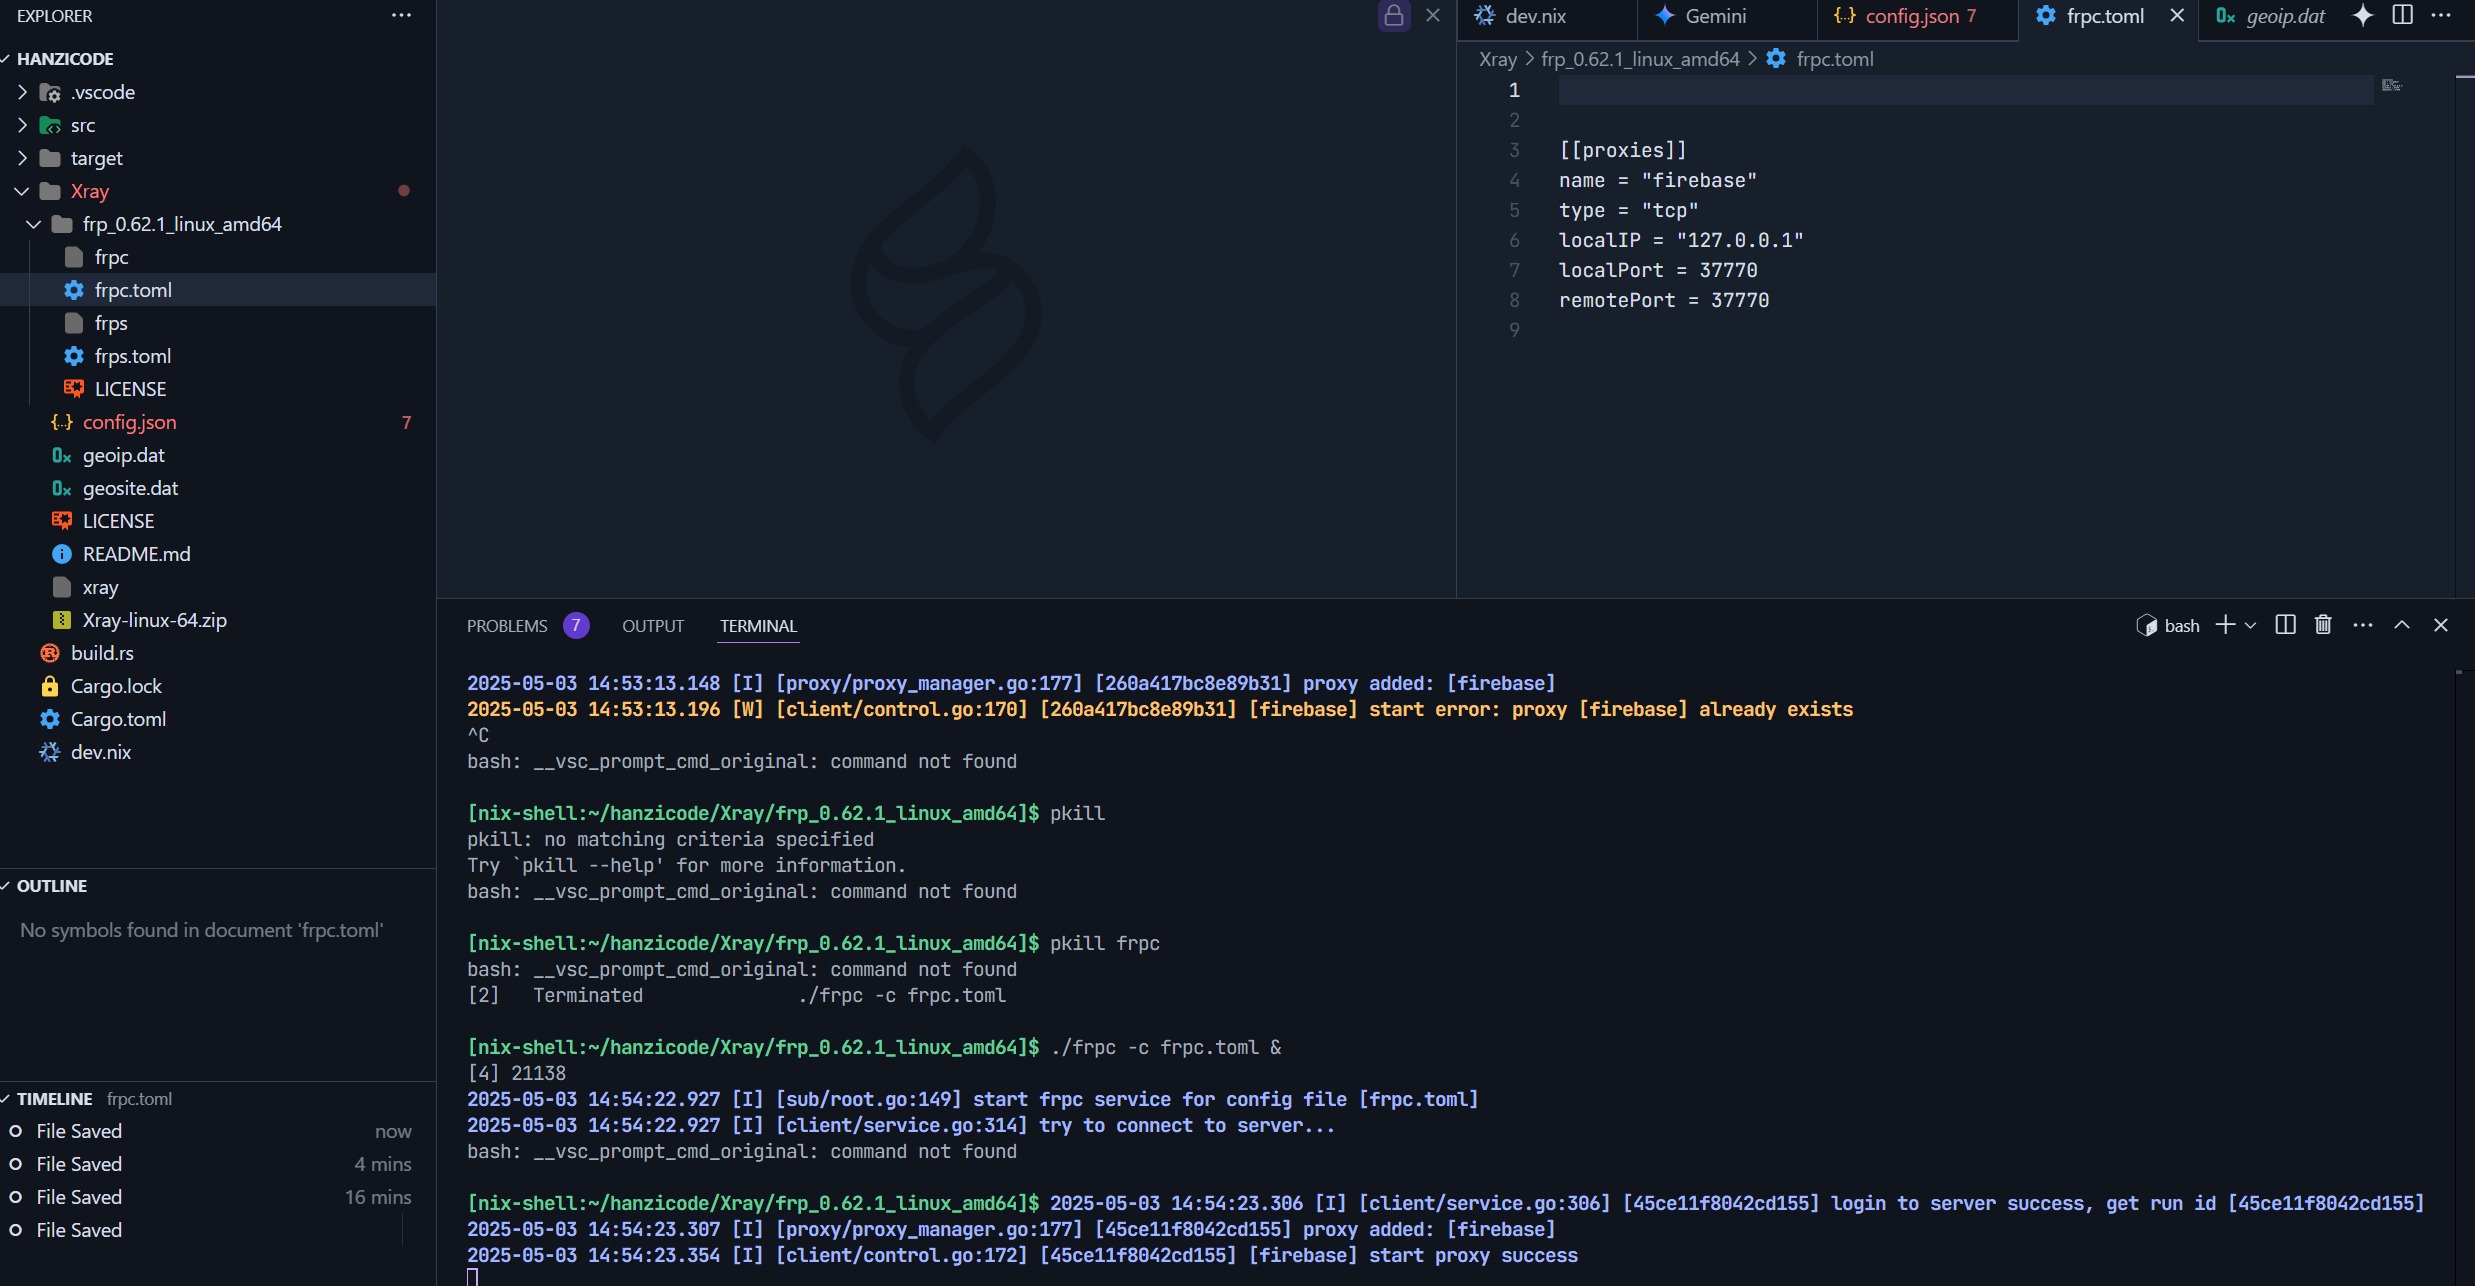The height and width of the screenshot is (1286, 2475).
Task: Click the new terminal plus icon
Action: click(2225, 625)
